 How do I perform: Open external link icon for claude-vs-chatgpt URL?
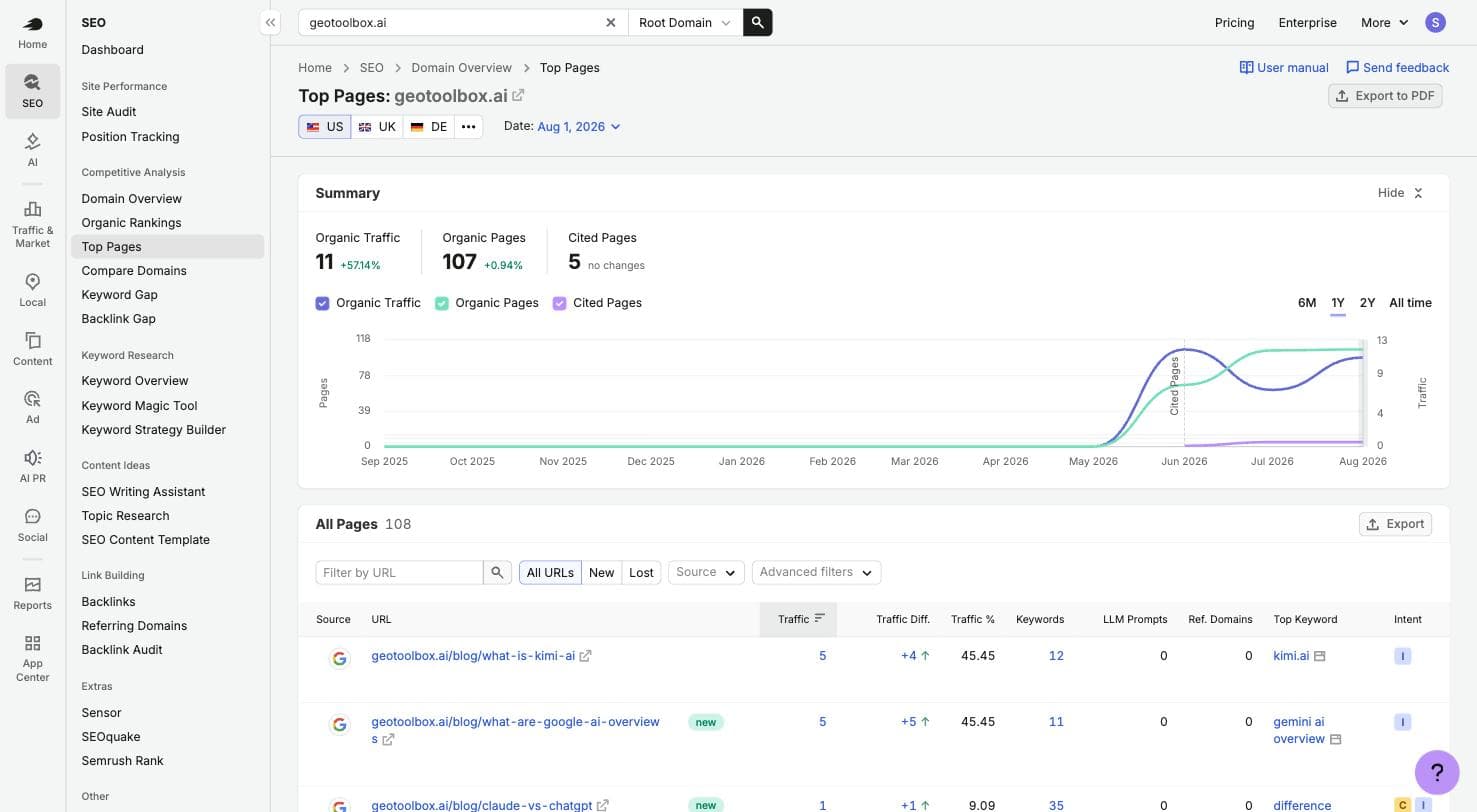click(603, 805)
